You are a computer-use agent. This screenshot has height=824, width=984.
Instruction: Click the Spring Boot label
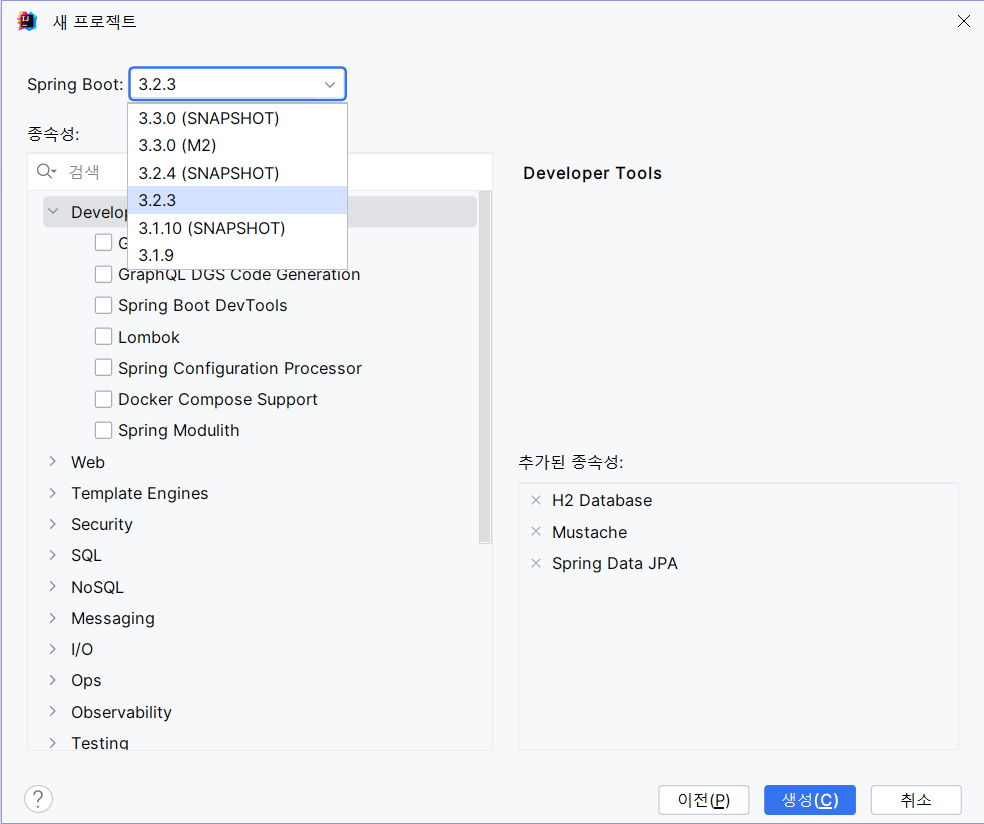click(75, 85)
